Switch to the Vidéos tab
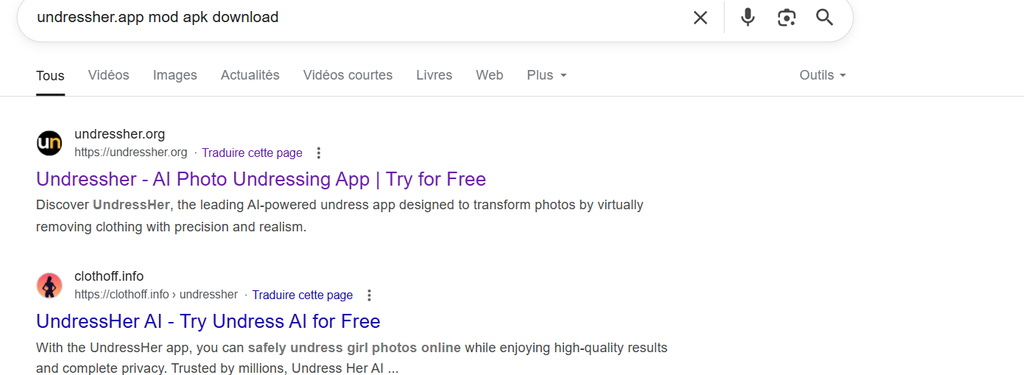The image size is (1024, 375). pos(108,75)
